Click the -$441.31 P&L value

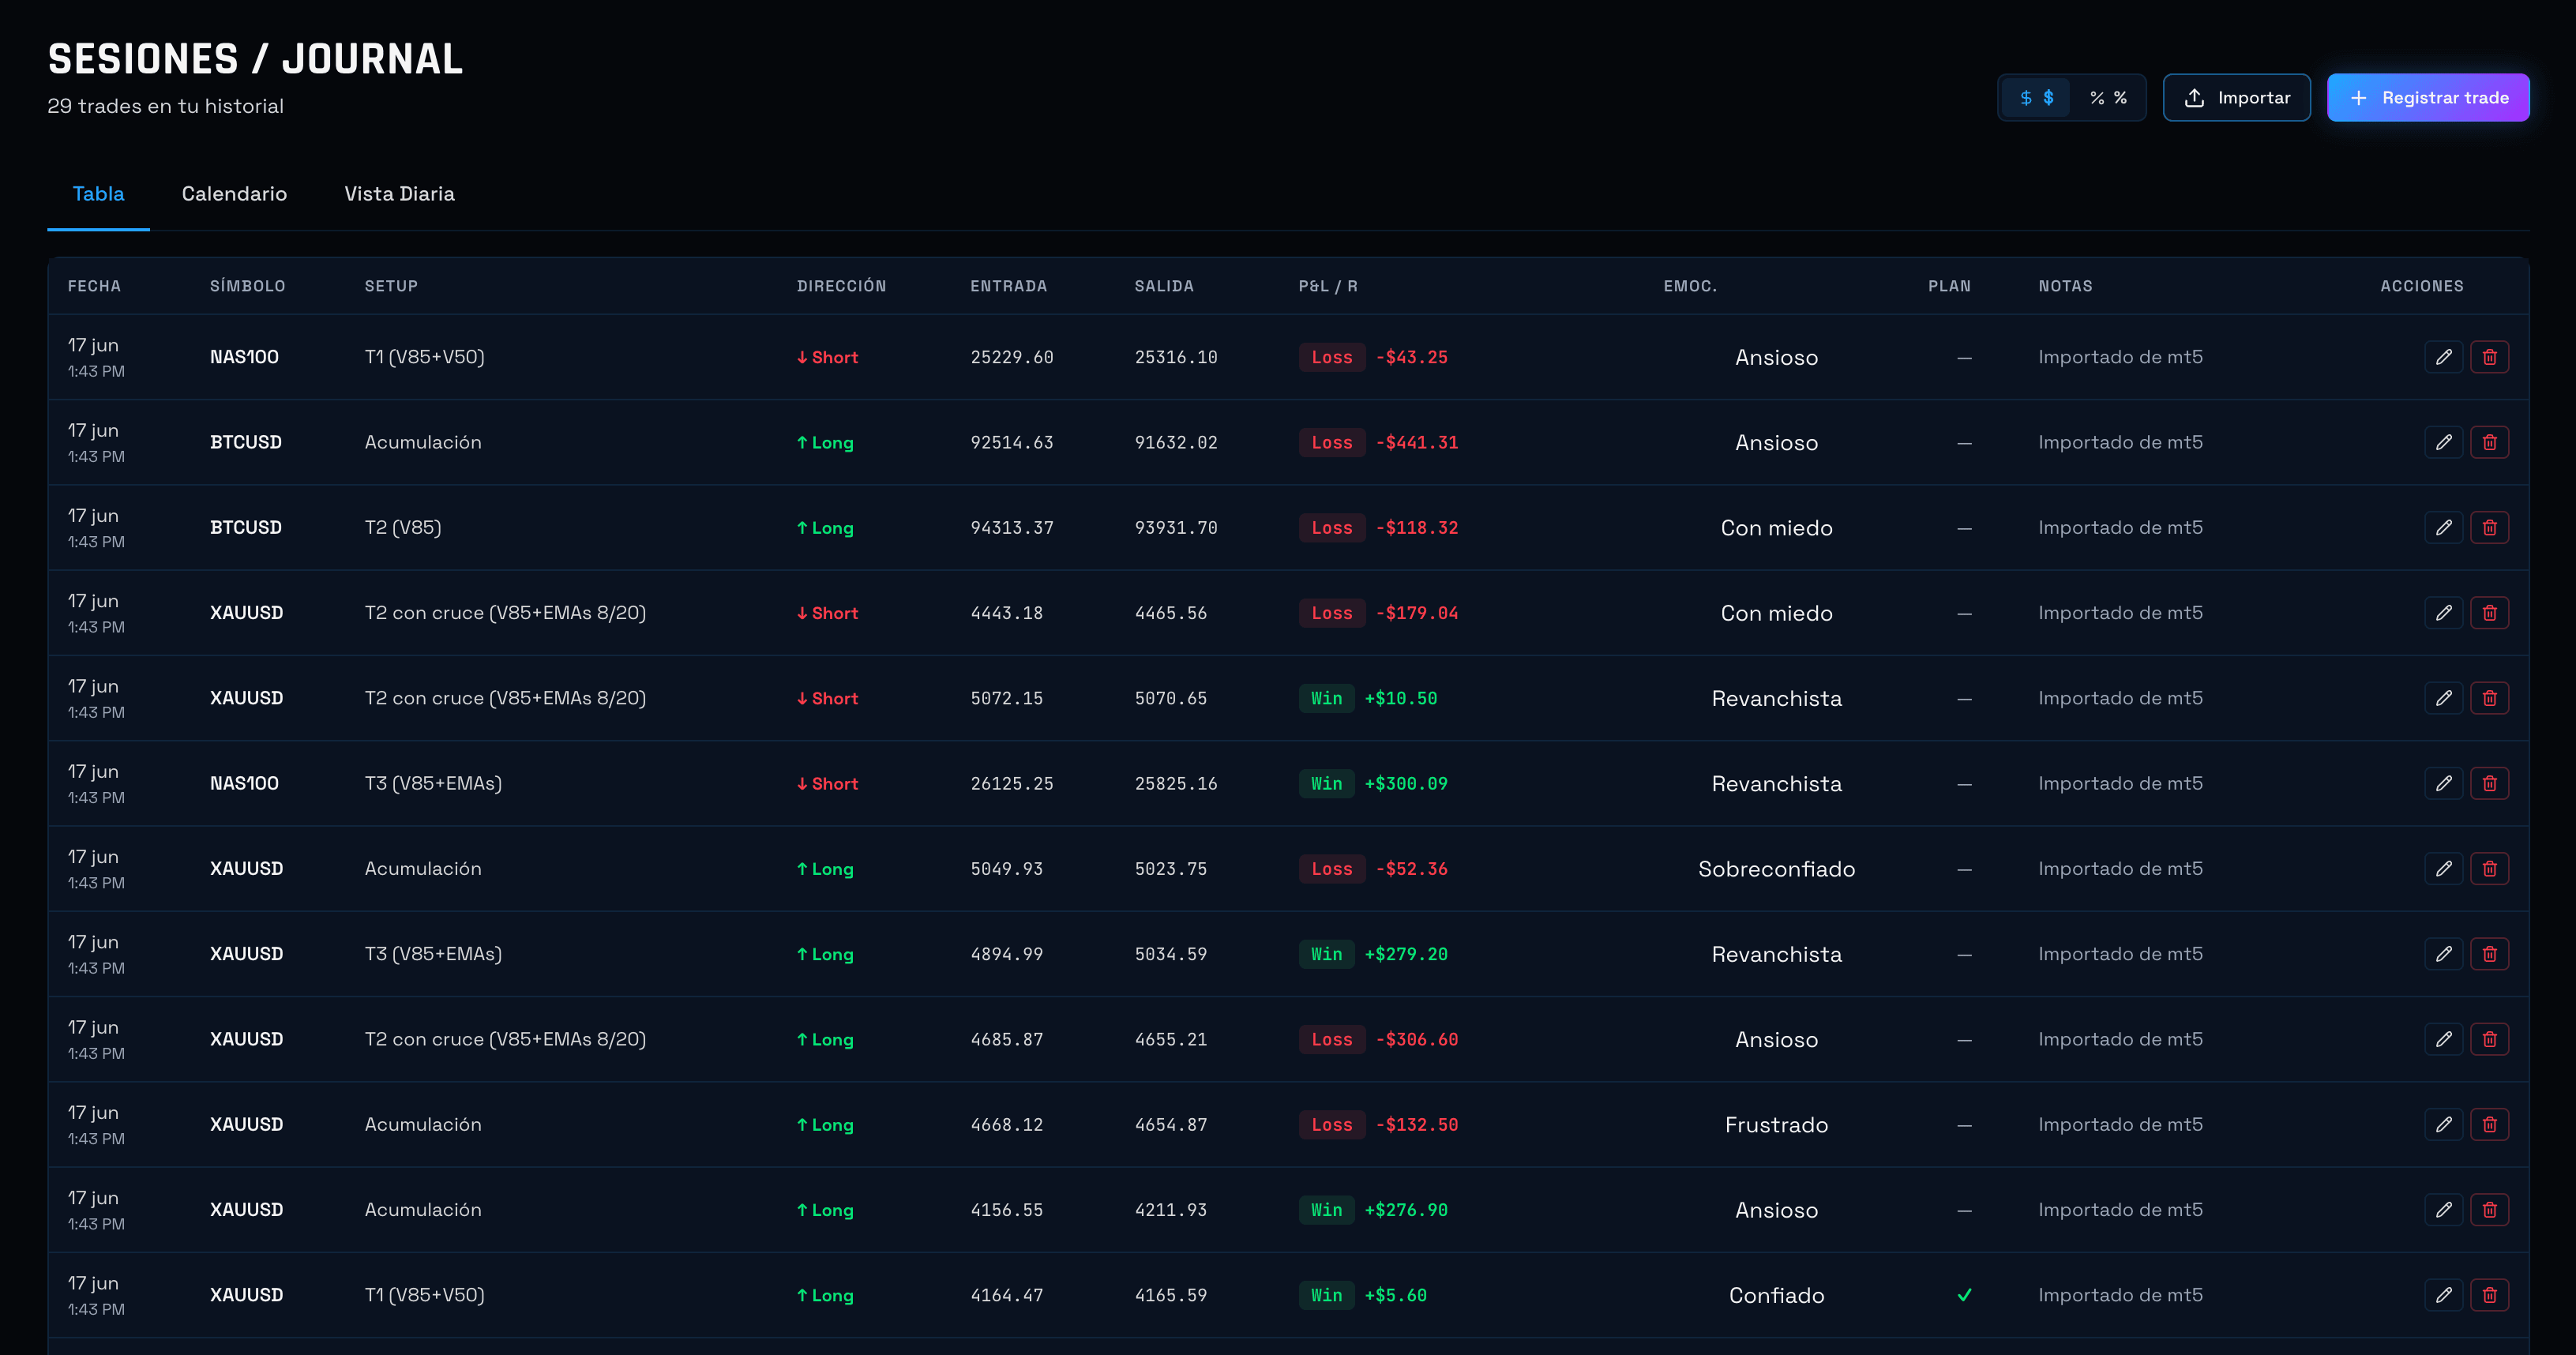click(1416, 442)
